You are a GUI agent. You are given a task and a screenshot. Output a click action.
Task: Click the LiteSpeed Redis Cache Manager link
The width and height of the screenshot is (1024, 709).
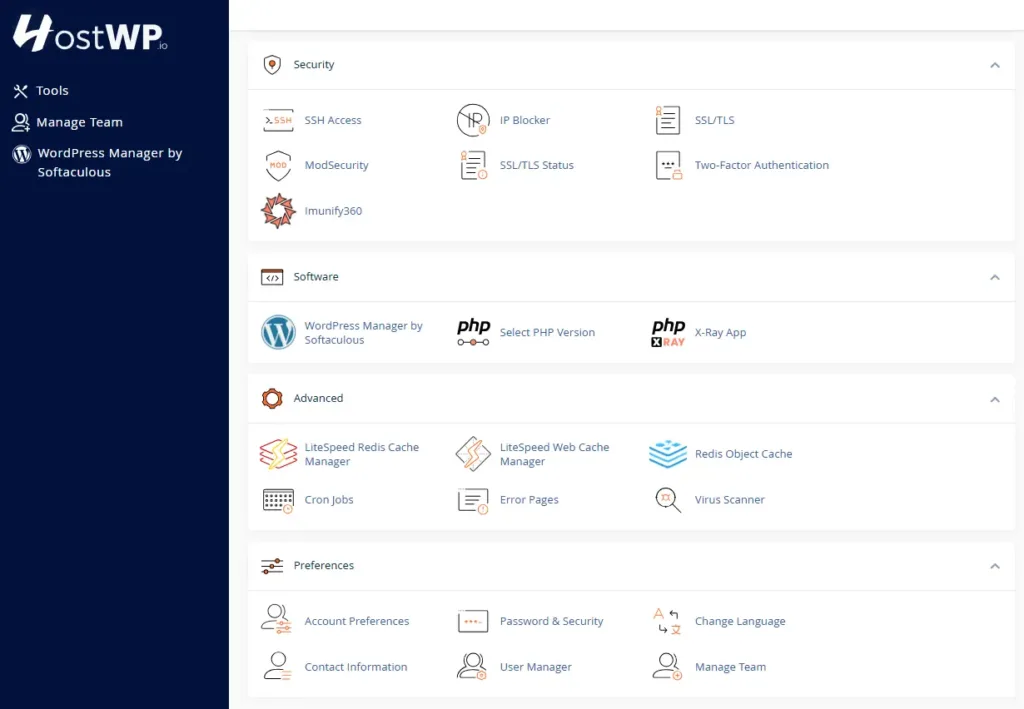coord(362,454)
